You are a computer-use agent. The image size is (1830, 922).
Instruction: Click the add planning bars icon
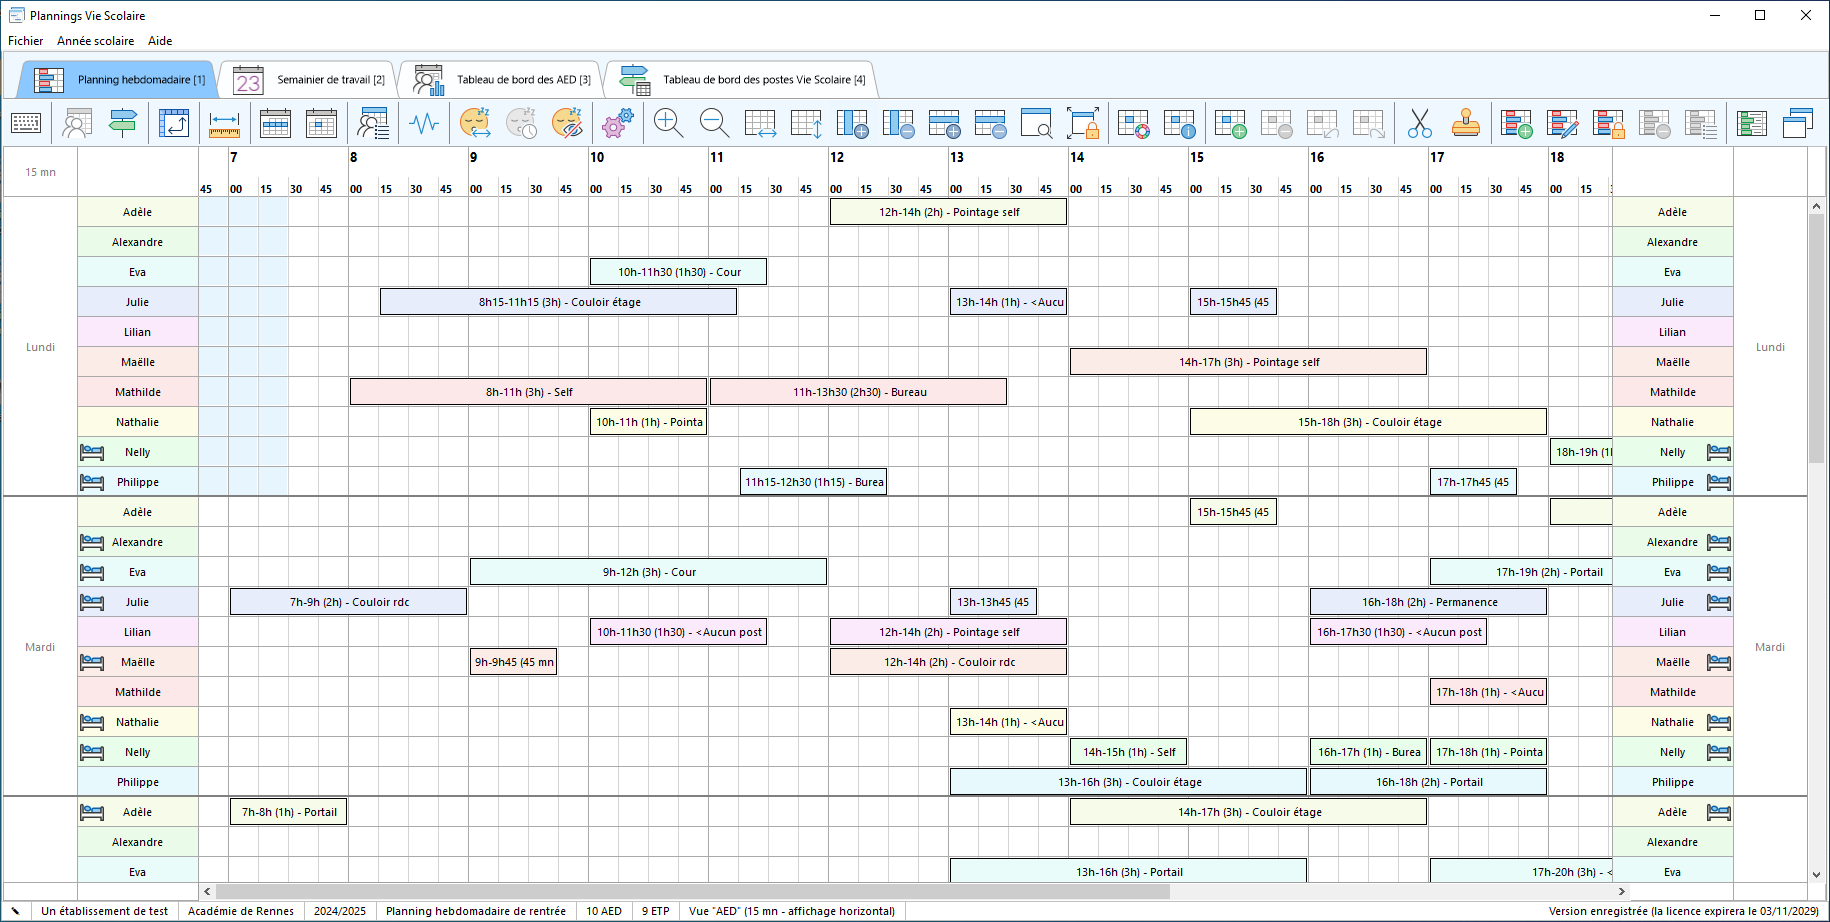pyautogui.click(x=1516, y=123)
